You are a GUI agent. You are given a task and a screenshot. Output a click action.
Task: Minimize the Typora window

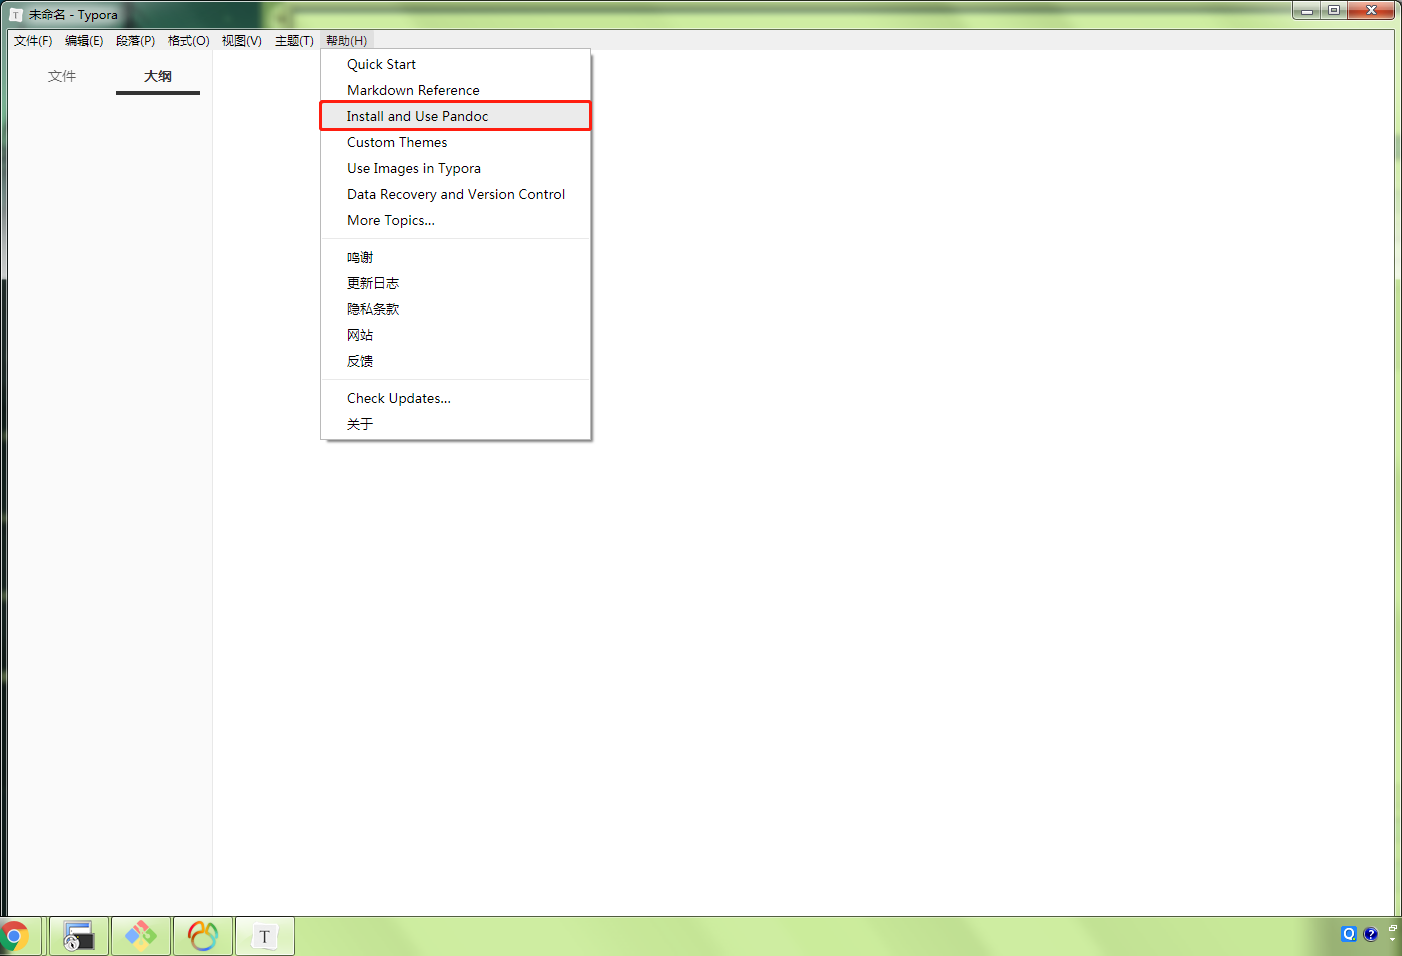[x=1306, y=10]
